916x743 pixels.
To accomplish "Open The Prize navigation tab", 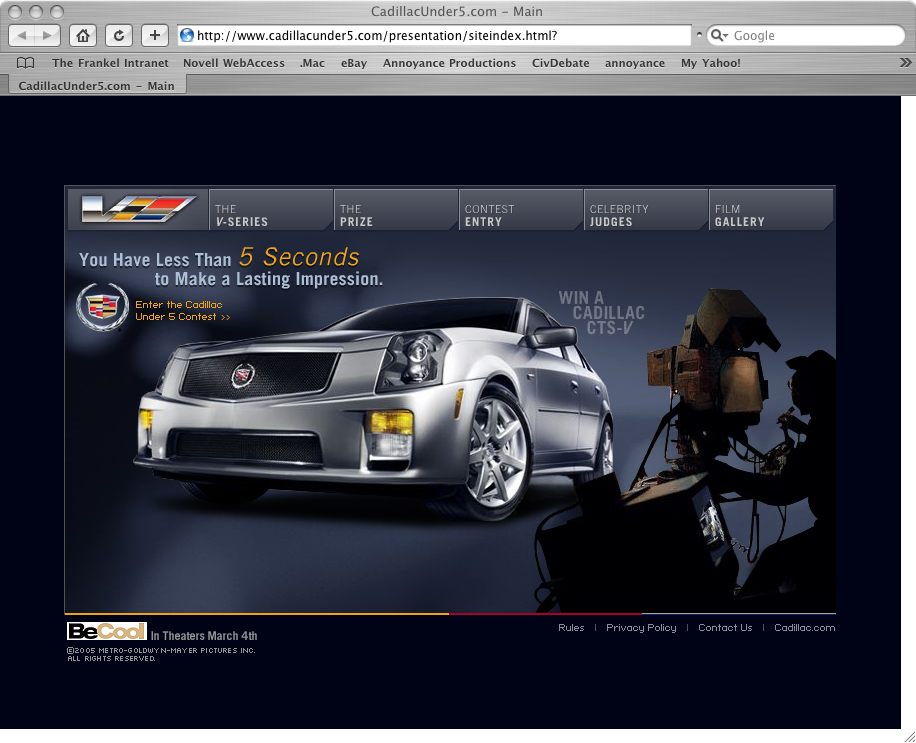I will (396, 210).
